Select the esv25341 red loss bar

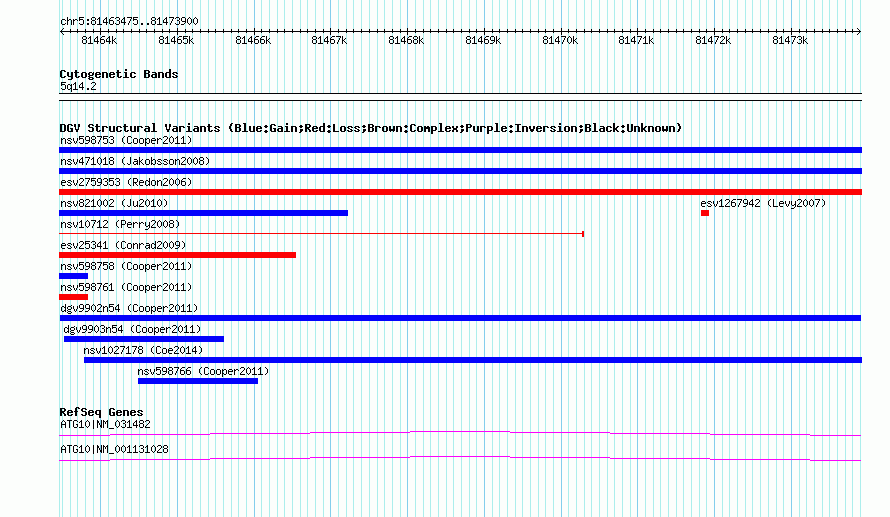[x=177, y=255]
